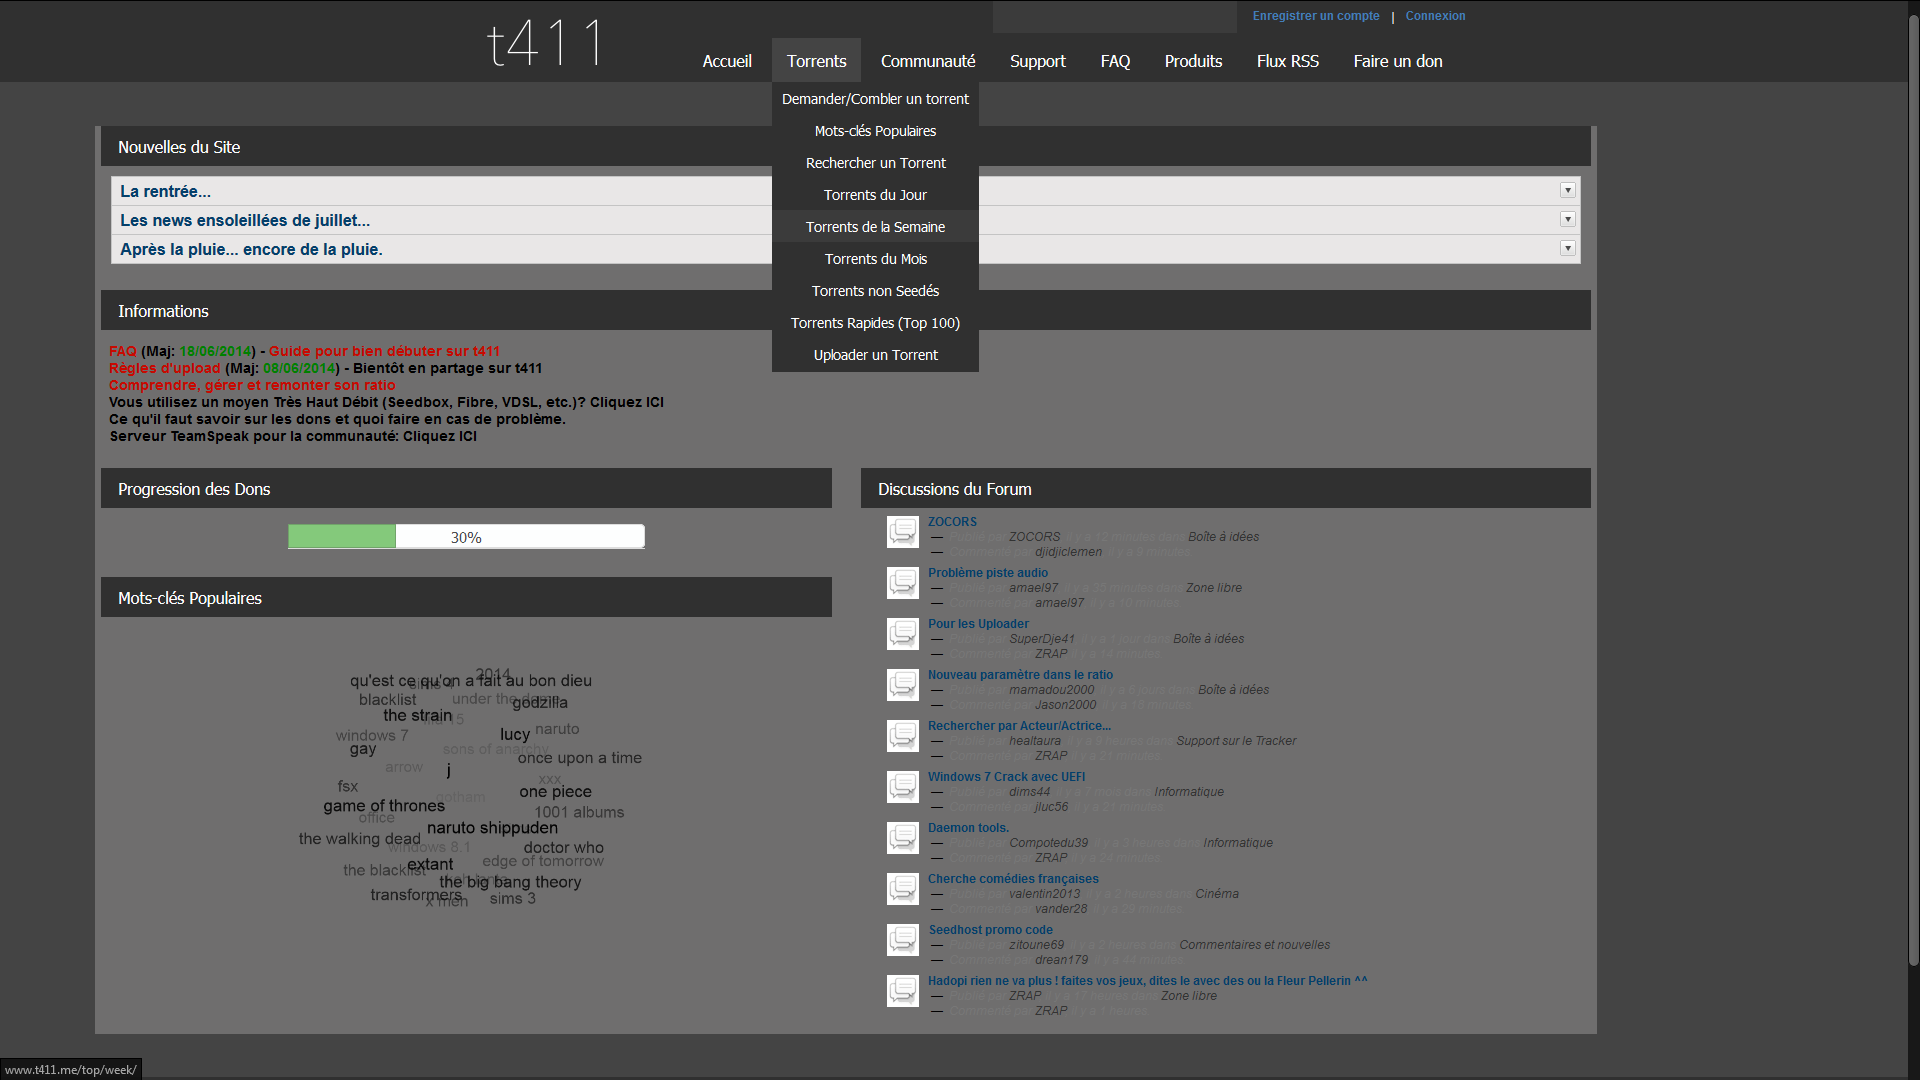Click the forum icon beside ZOCORS thread
The image size is (1920, 1080).
[902, 532]
